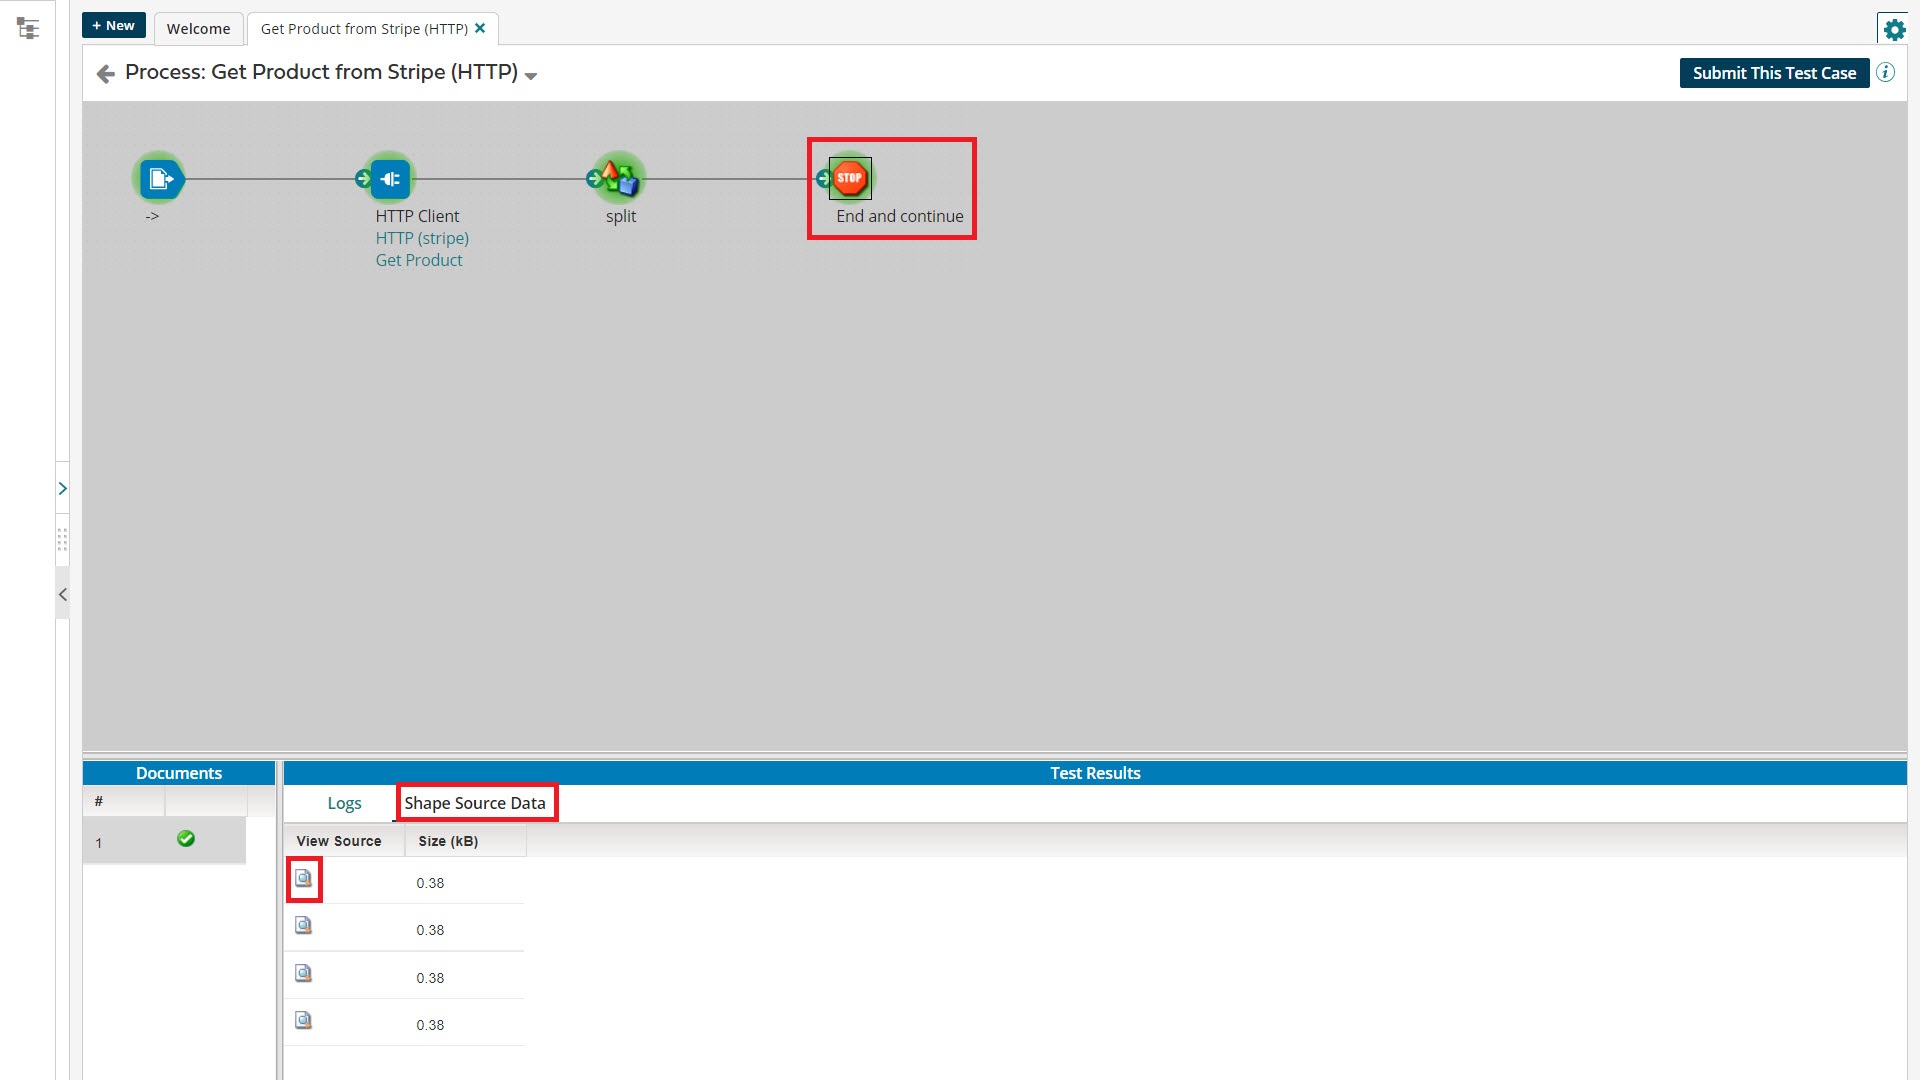Click the HTTP Client shape on the canvas

click(390, 178)
